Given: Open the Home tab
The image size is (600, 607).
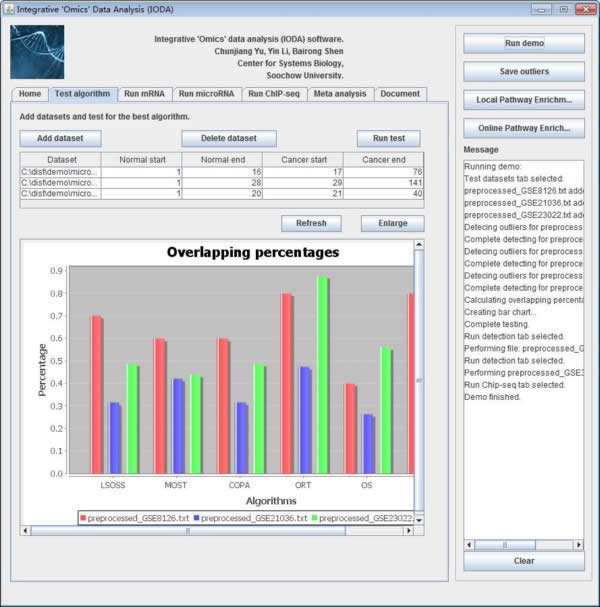Looking at the screenshot, I should tap(30, 94).
